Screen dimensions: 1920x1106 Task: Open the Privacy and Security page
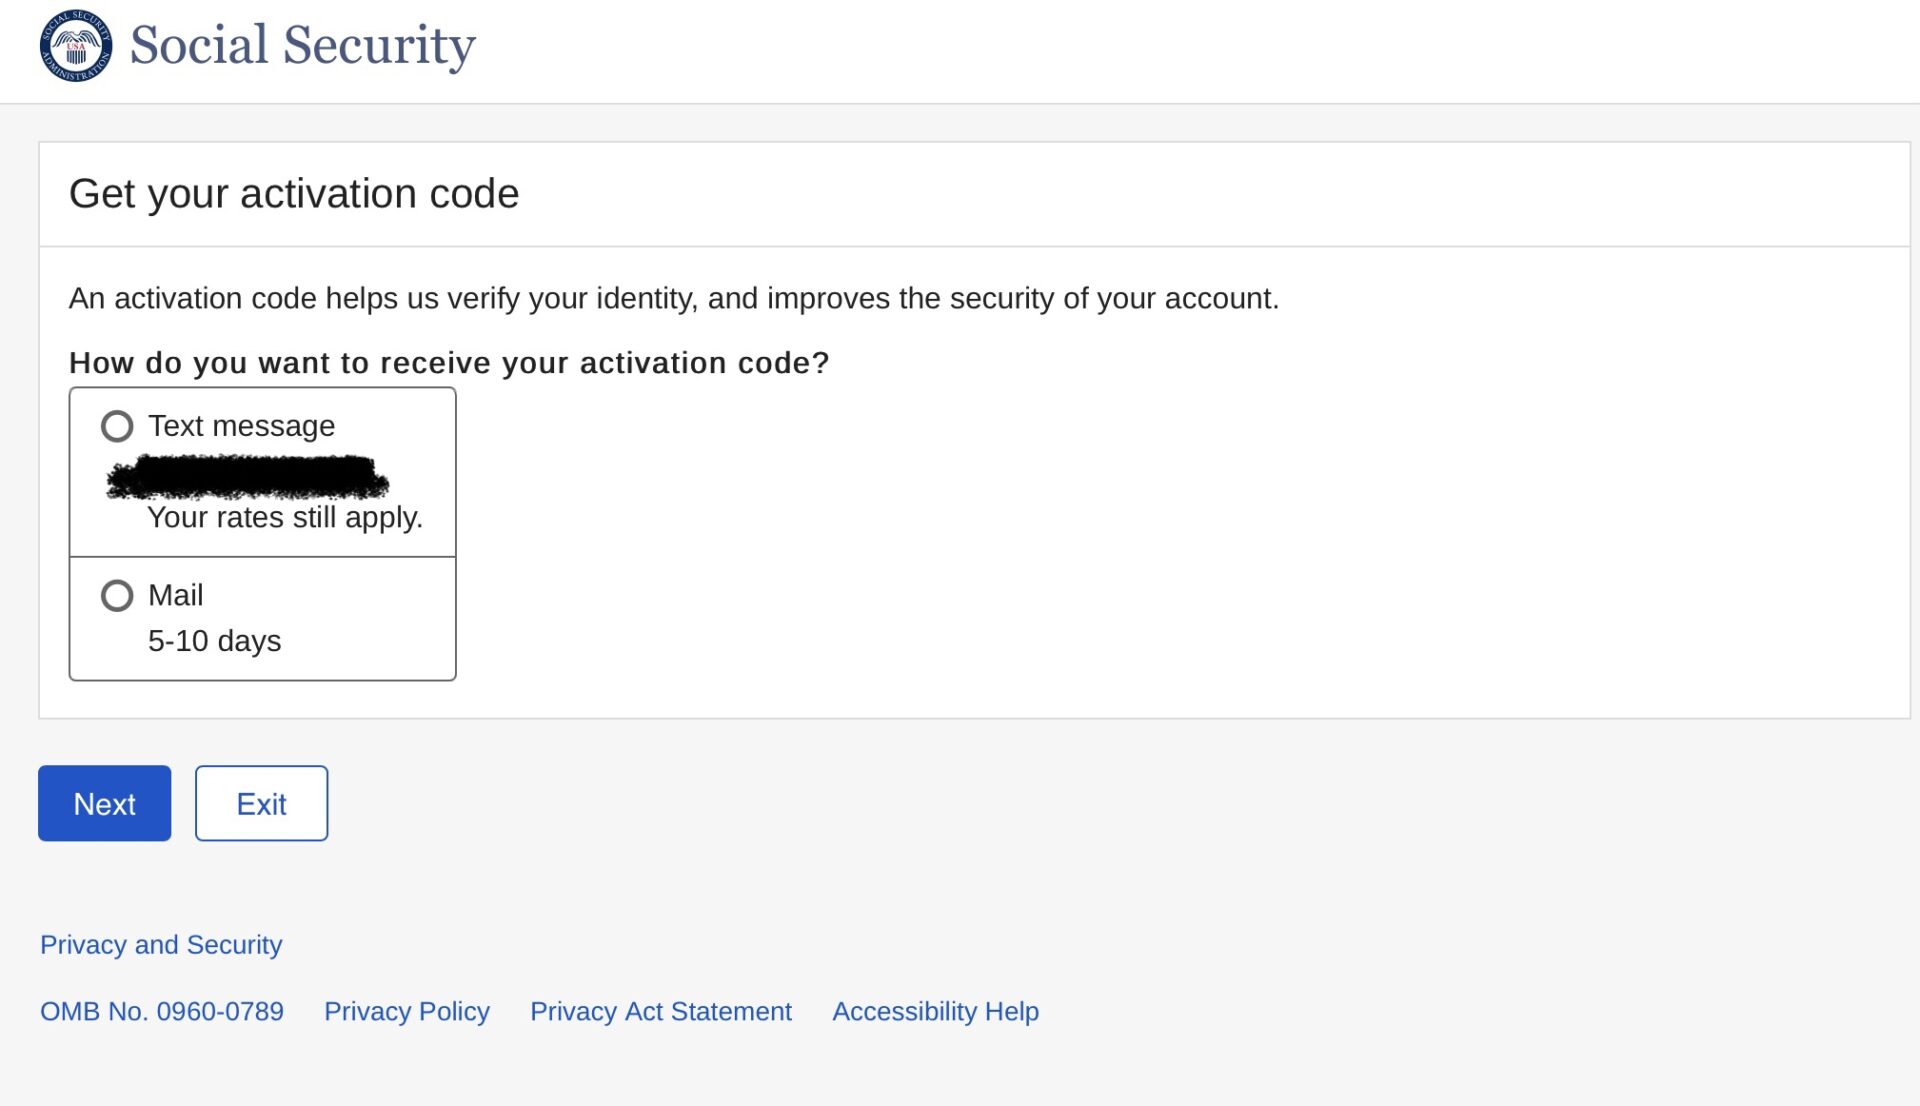pos(160,944)
